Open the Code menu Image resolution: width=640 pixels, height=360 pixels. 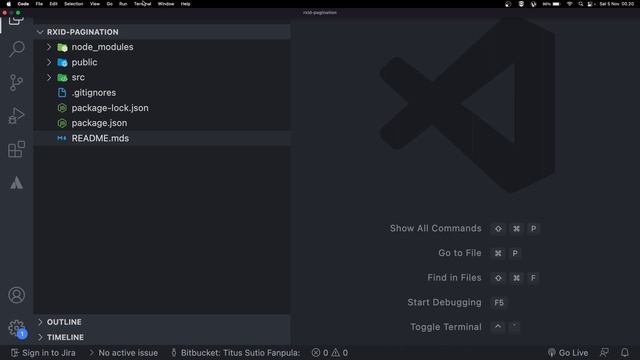click(23, 4)
